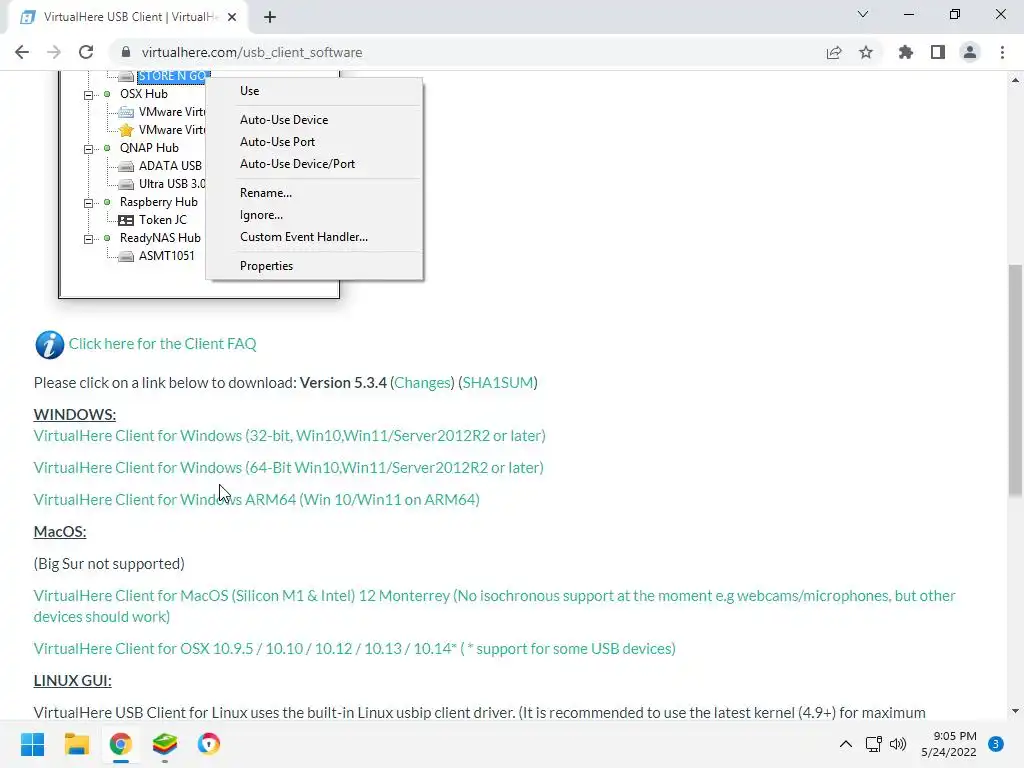Image resolution: width=1024 pixels, height=768 pixels.
Task: Open volume control in tray
Action: 898,744
